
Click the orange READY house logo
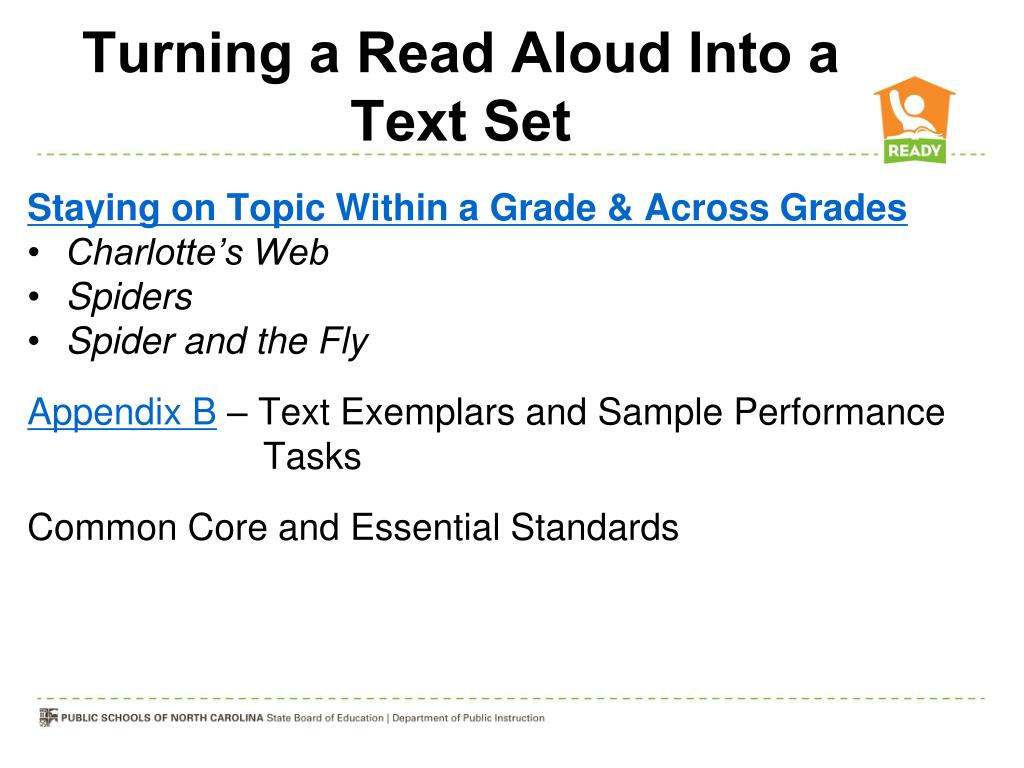click(x=914, y=120)
